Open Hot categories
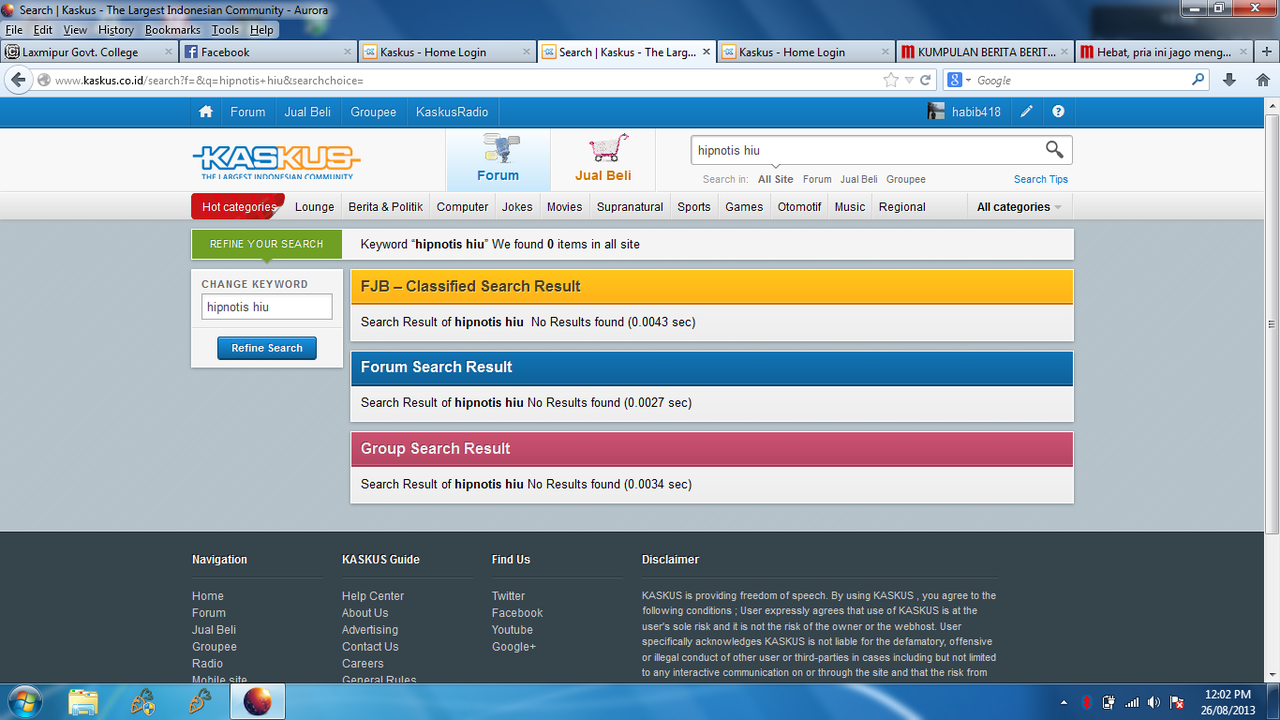Screen dimensions: 1280x720 pos(238,207)
